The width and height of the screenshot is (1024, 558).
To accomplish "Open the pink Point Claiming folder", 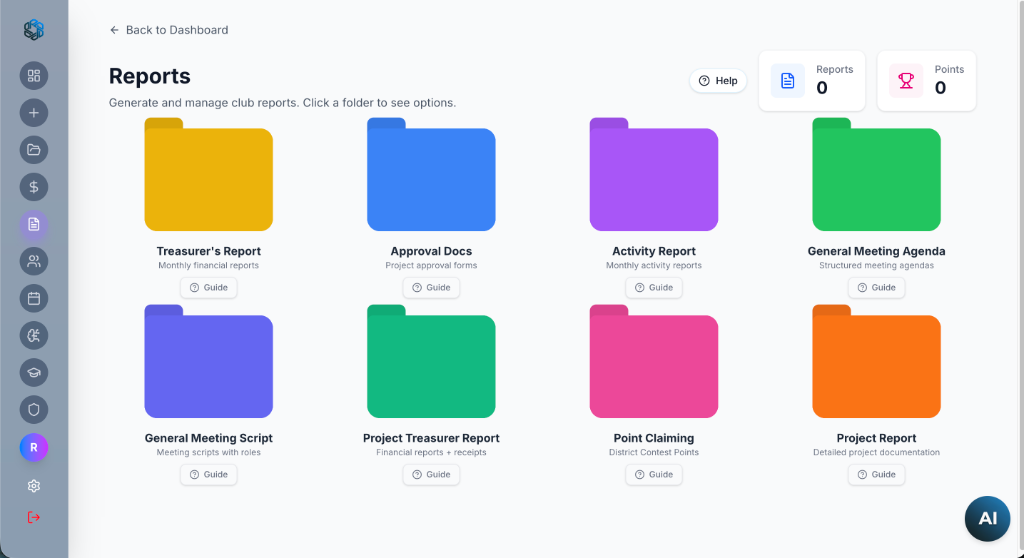I will coord(653,363).
